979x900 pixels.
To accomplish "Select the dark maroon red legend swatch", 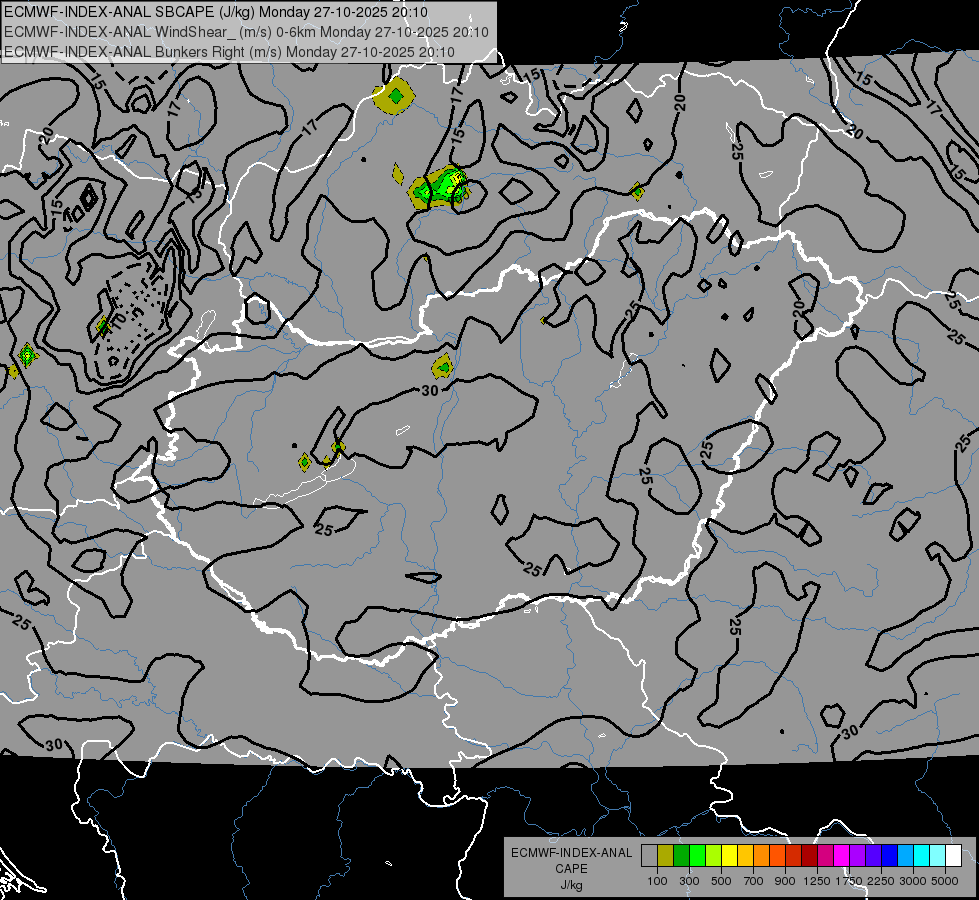I will coord(810,855).
